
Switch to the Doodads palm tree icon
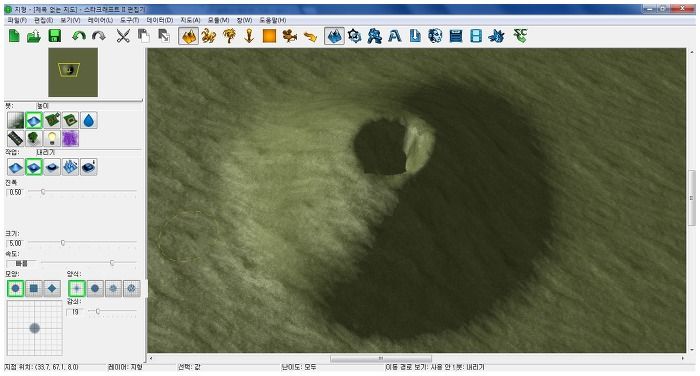tap(229, 36)
